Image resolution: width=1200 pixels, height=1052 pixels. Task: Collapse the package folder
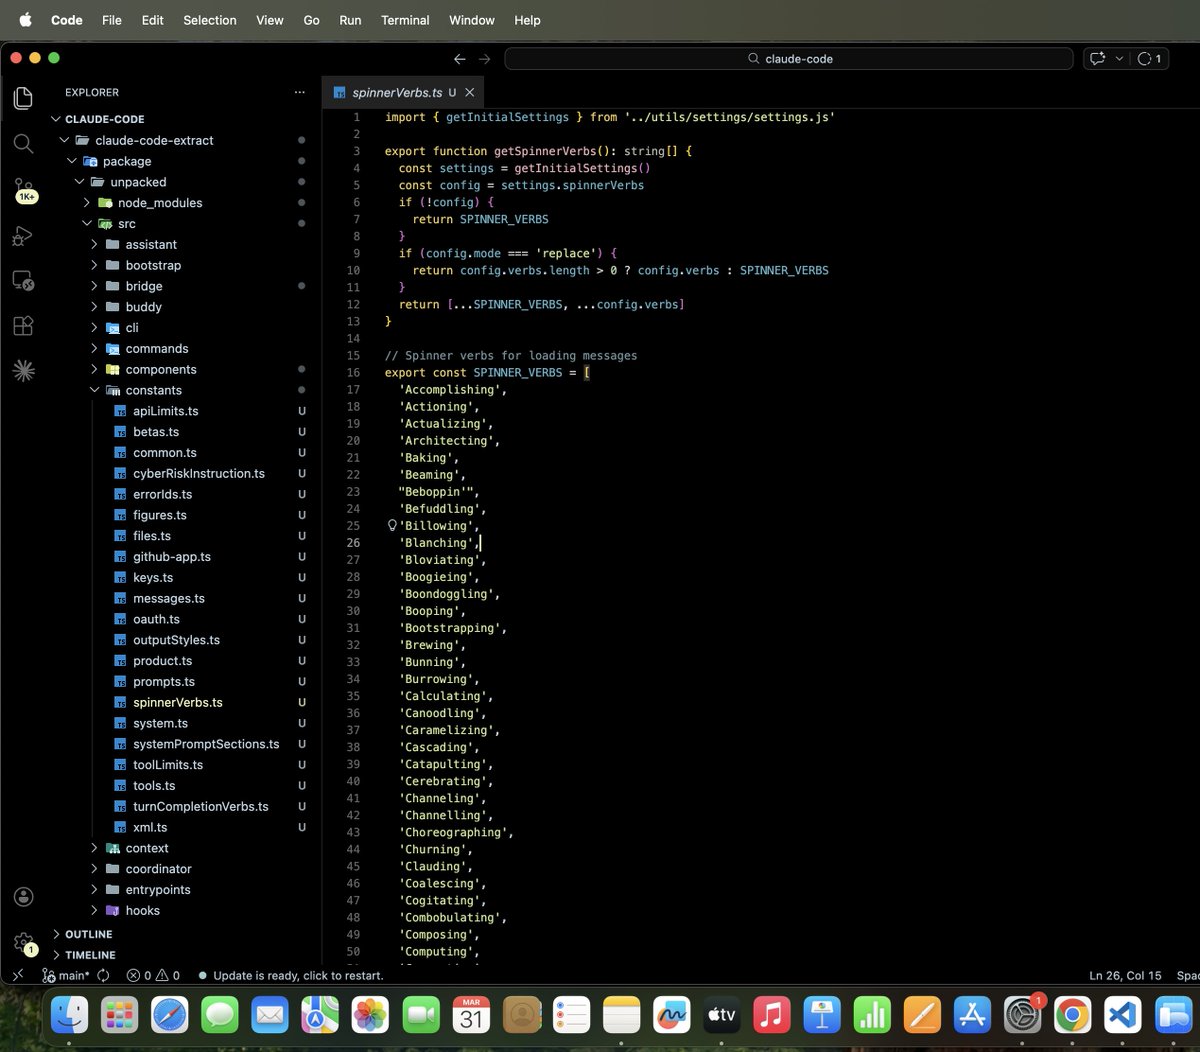click(71, 161)
